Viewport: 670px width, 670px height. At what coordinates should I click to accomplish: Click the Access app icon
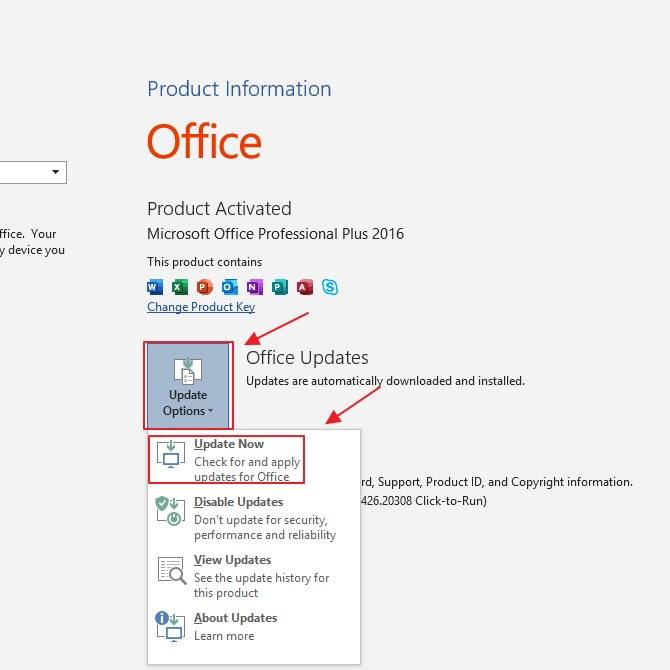tap(305, 287)
